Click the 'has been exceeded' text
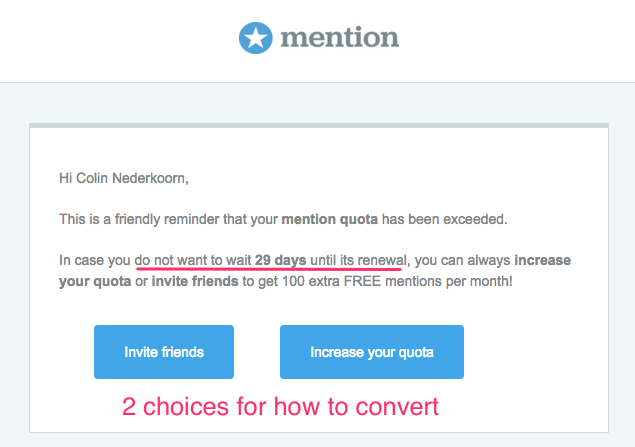Image resolution: width=635 pixels, height=447 pixels. pyautogui.click(x=444, y=219)
